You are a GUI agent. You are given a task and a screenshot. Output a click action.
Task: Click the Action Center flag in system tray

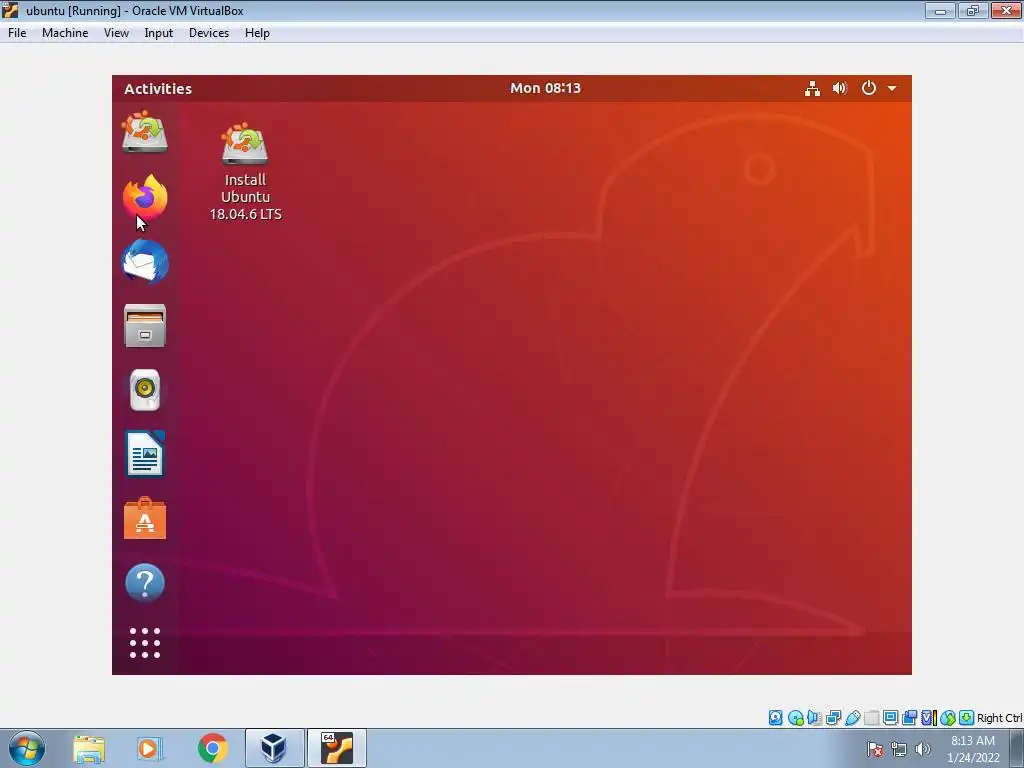pyautogui.click(x=875, y=749)
